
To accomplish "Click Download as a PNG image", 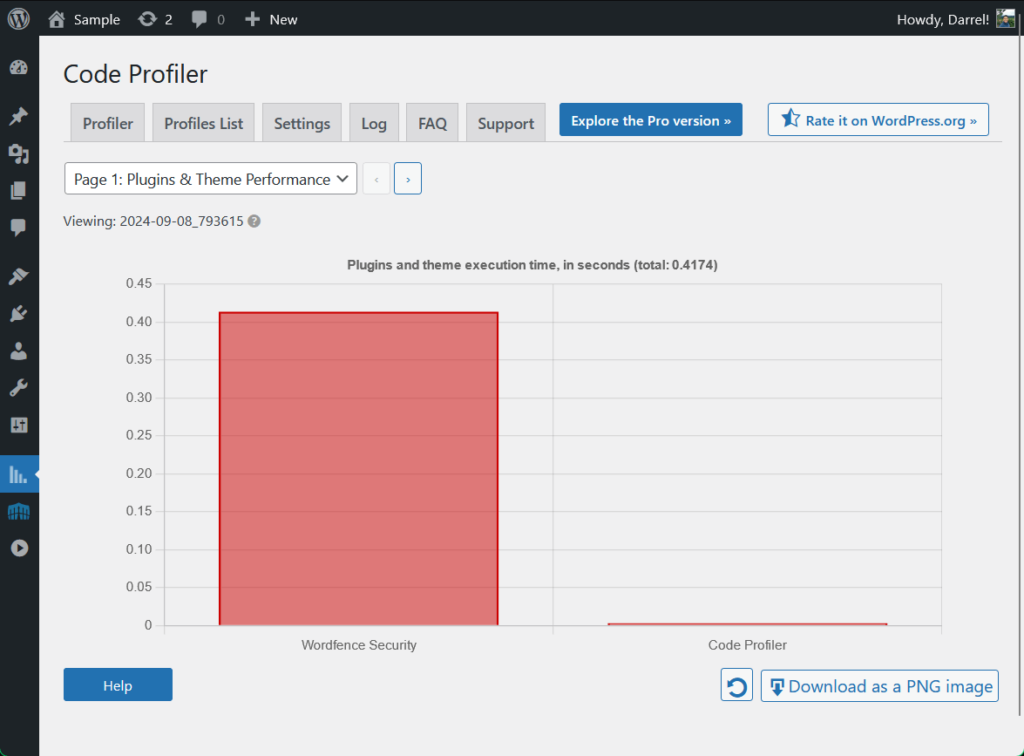I will (x=879, y=686).
